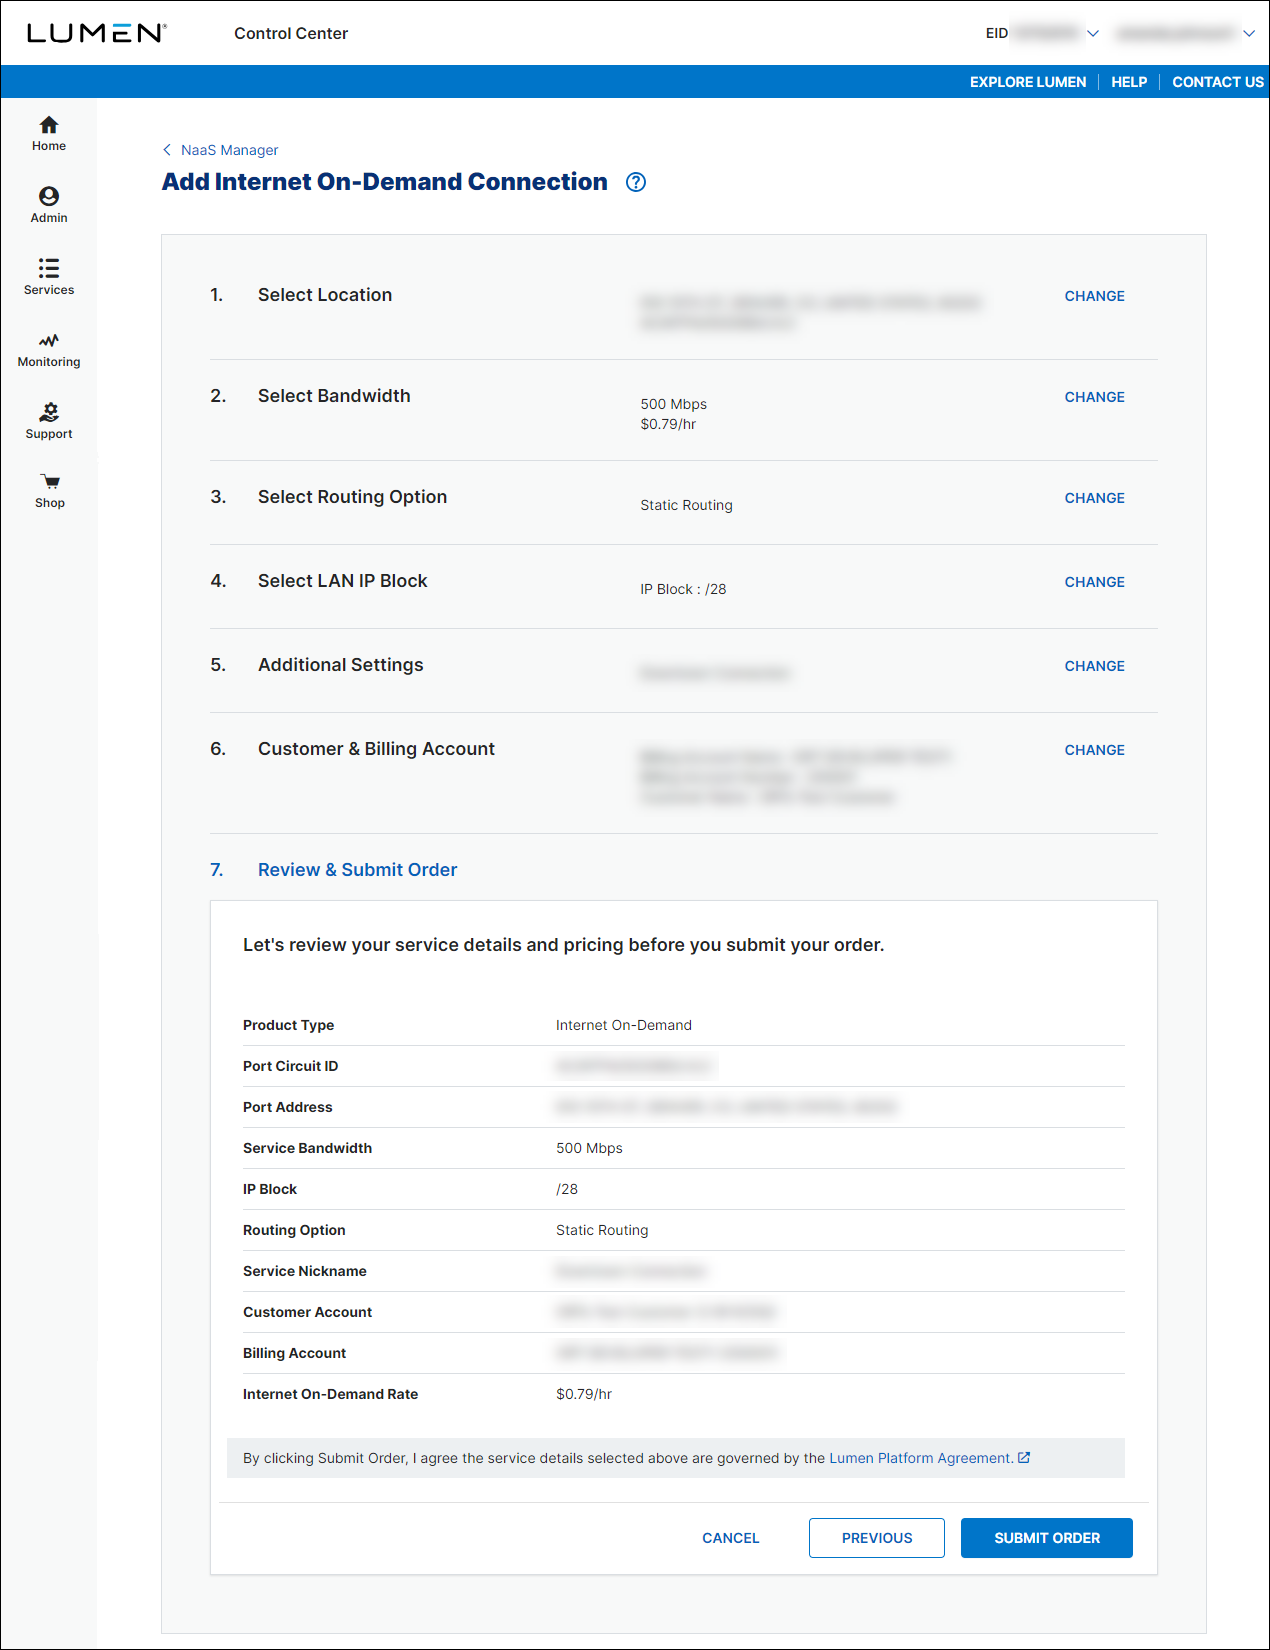Click CHANGE for Select LAN IP Block
The image size is (1270, 1650).
pyautogui.click(x=1095, y=582)
